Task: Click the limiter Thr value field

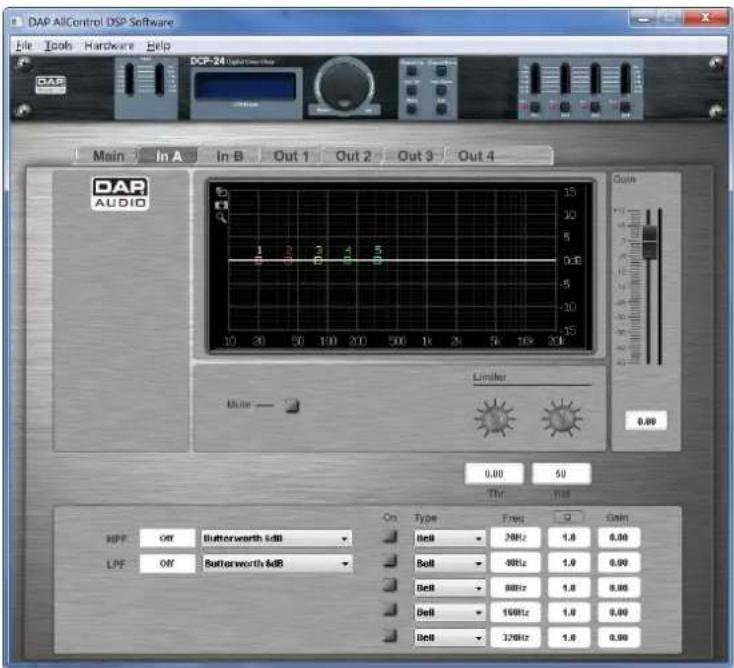Action: click(494, 474)
